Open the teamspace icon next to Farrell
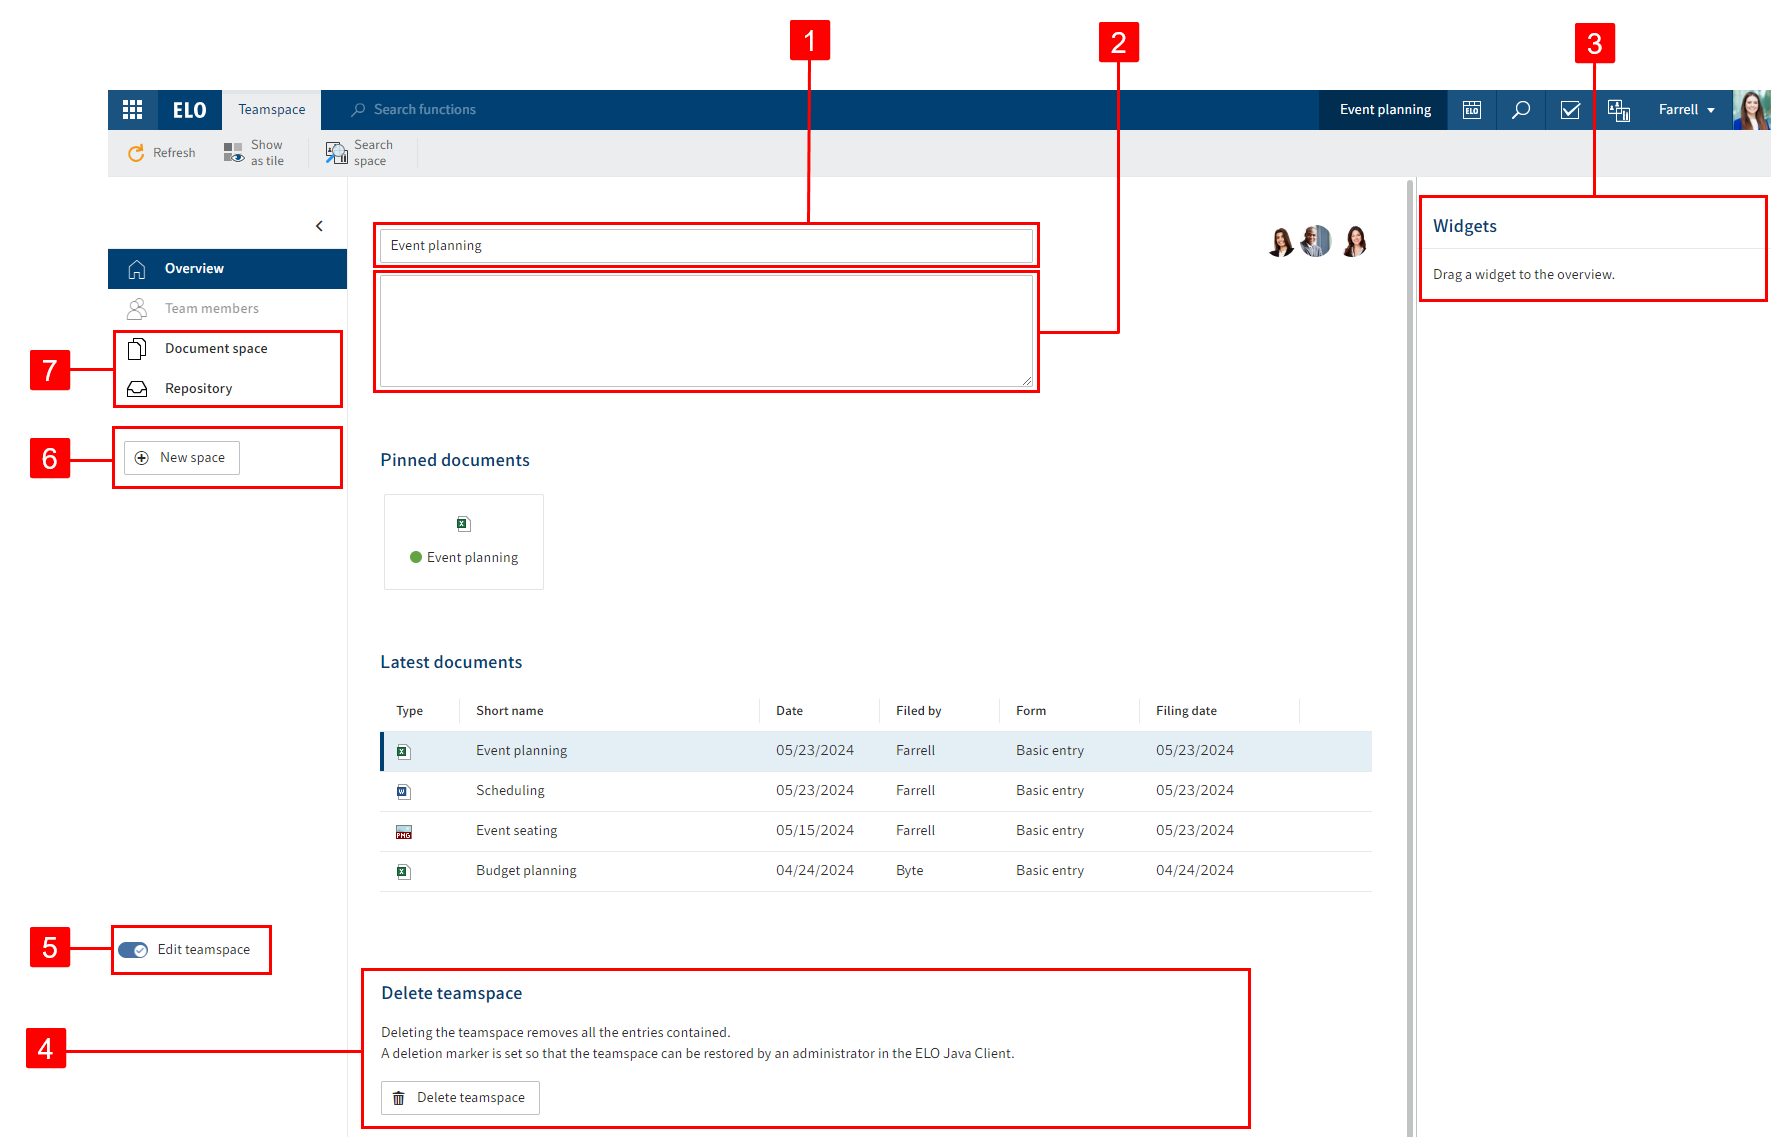Image resolution: width=1771 pixels, height=1137 pixels. pos(1619,110)
